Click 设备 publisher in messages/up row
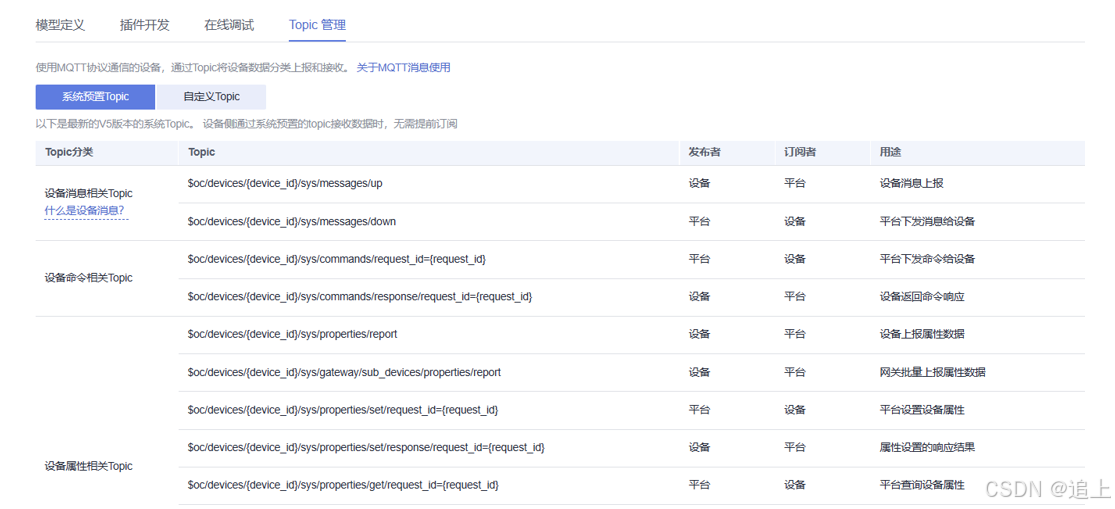Screen dimensions: 1115x509 pyautogui.click(x=699, y=183)
